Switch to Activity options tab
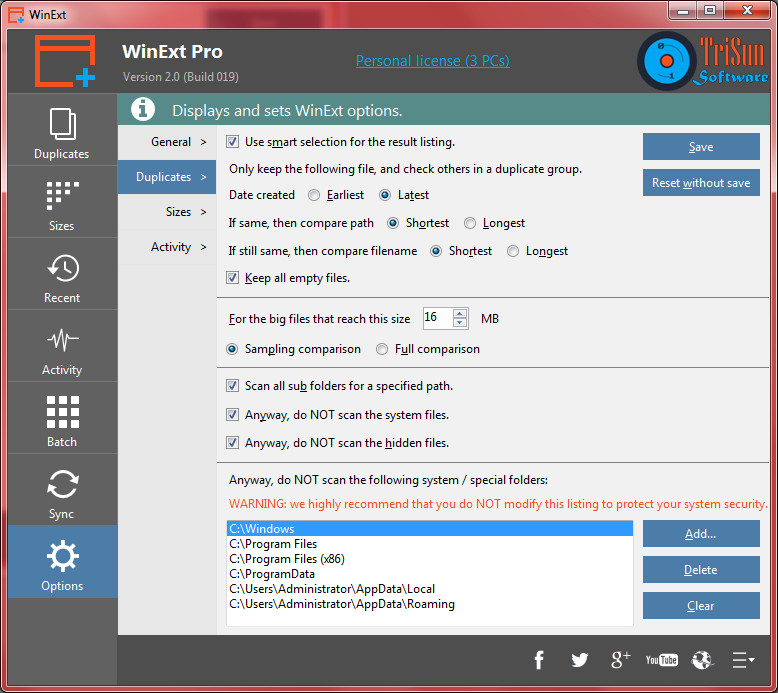This screenshot has height=693, width=778. (x=167, y=247)
